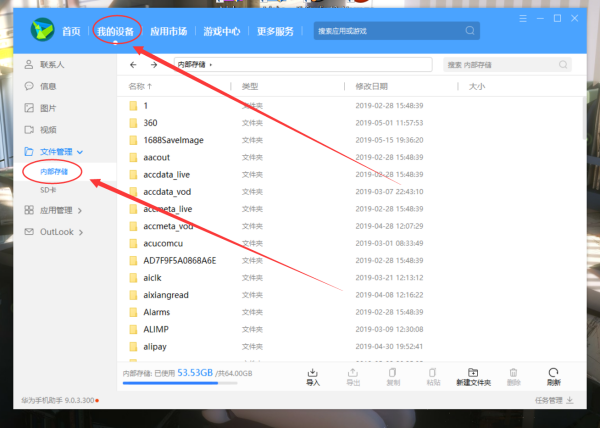Image resolution: width=600 pixels, height=428 pixels.
Task: Click the file list vertical scrollbar
Action: pos(584,119)
